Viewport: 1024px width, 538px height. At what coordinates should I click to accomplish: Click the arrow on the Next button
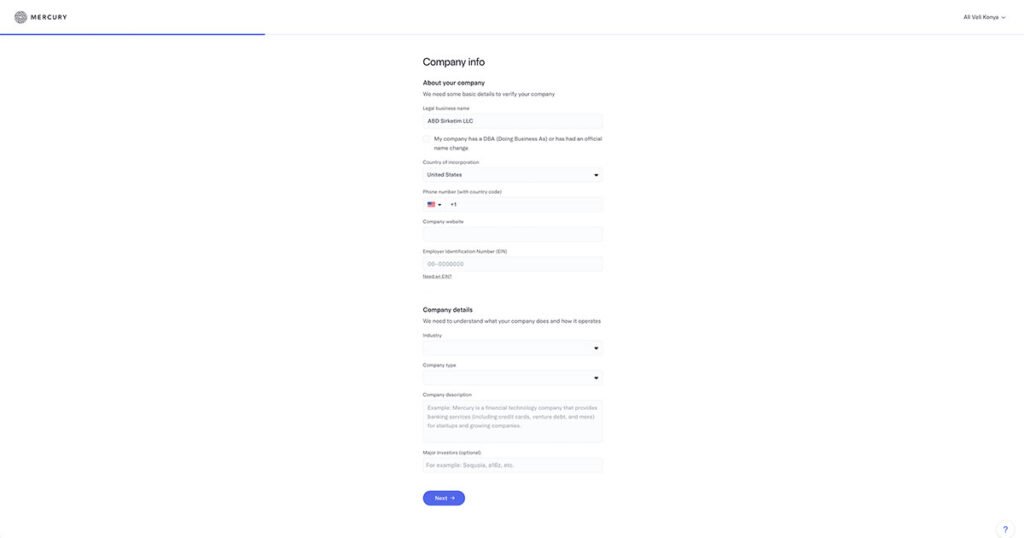[453, 498]
